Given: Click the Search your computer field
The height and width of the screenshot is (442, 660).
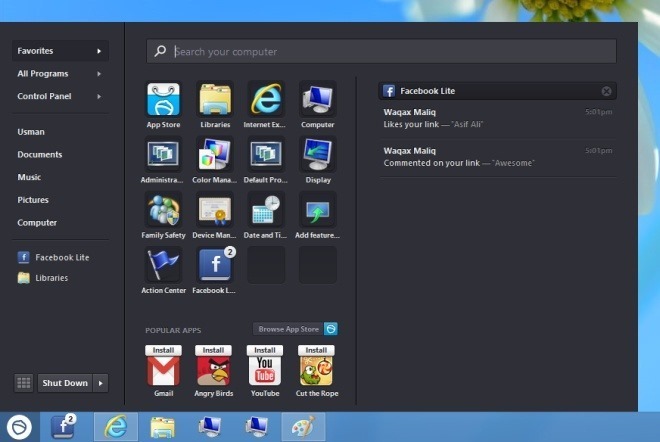Looking at the screenshot, I should (390, 52).
